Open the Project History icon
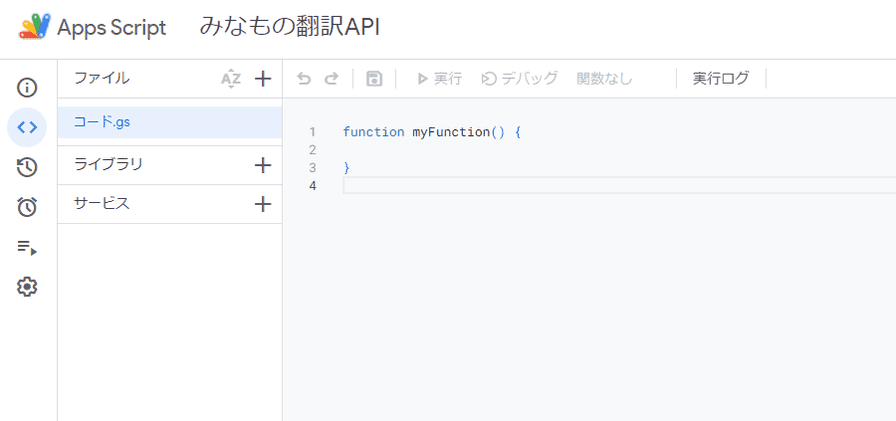This screenshot has width=896, height=421. coord(28,167)
